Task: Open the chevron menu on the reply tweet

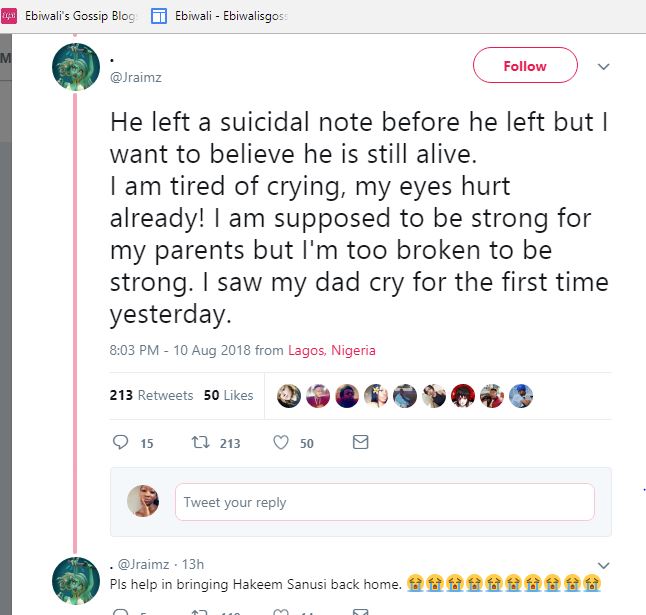Action: point(603,565)
